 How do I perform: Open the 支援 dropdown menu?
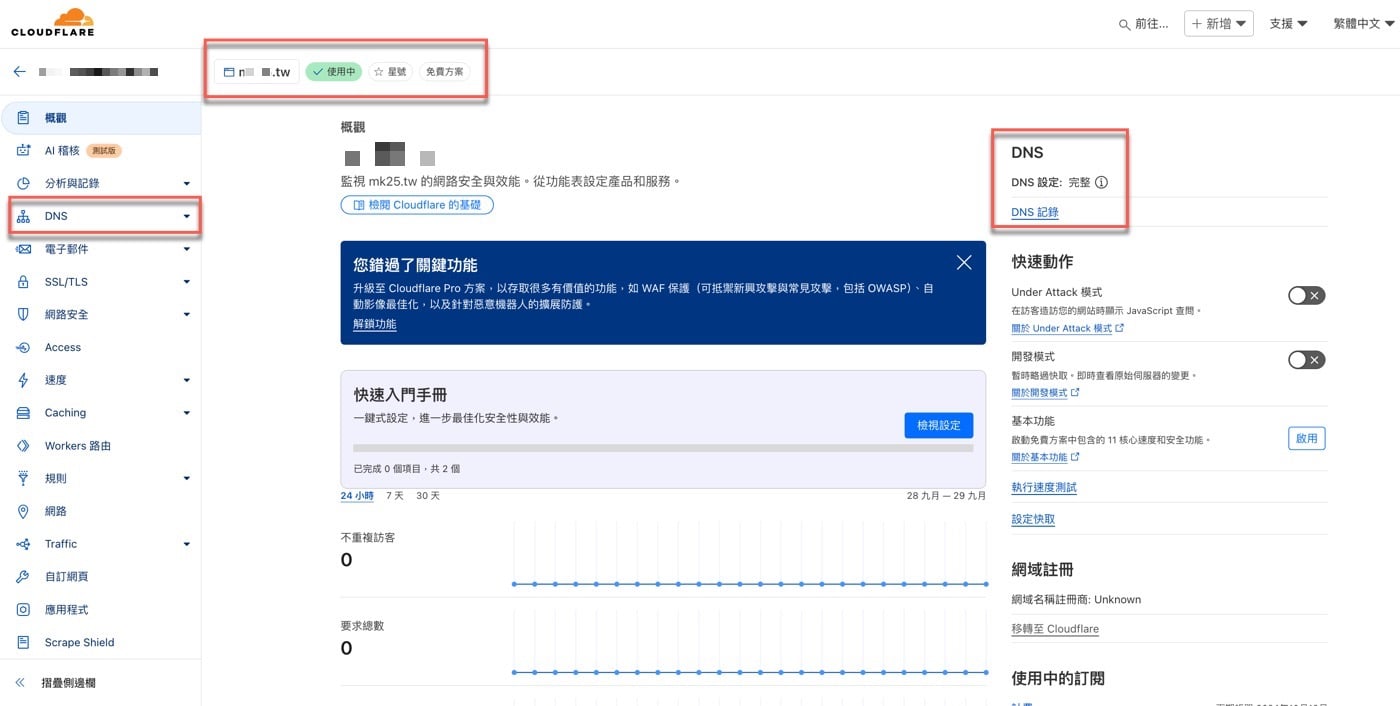pos(1288,24)
